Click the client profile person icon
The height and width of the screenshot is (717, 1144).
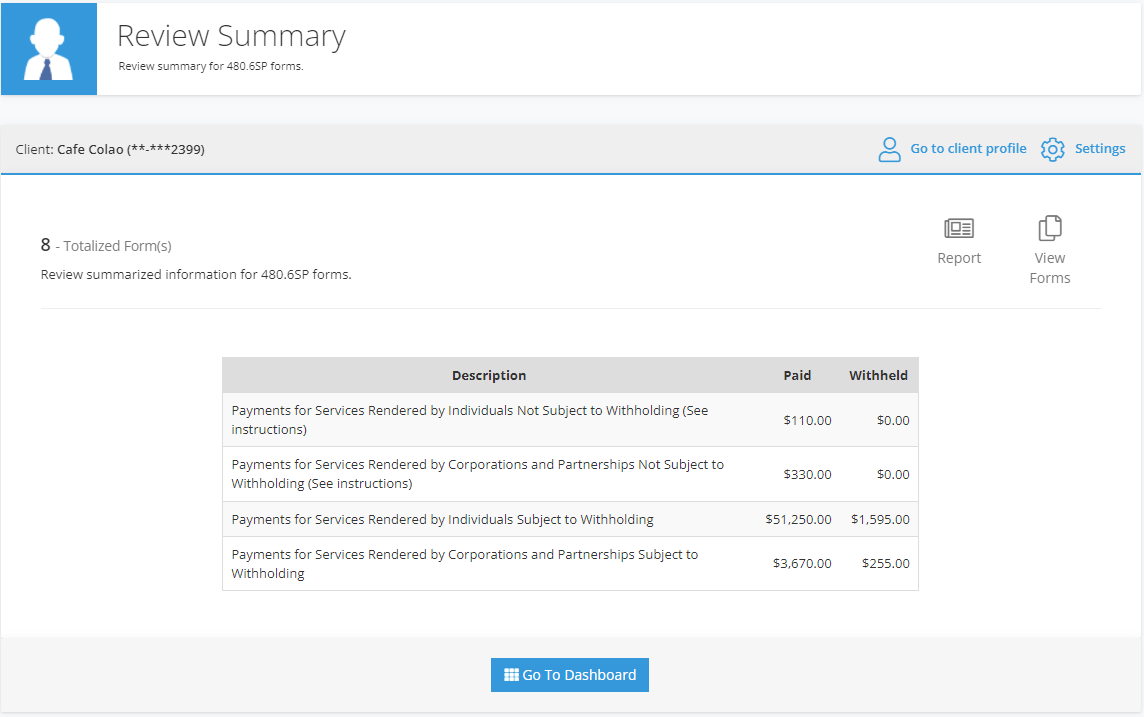889,150
